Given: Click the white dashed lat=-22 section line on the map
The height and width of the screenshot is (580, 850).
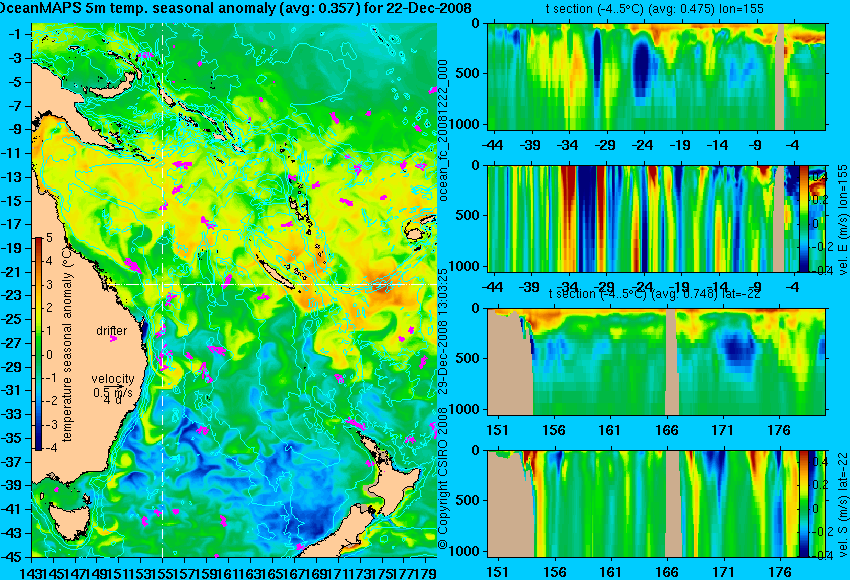Looking at the screenshot, I should click(271, 284).
